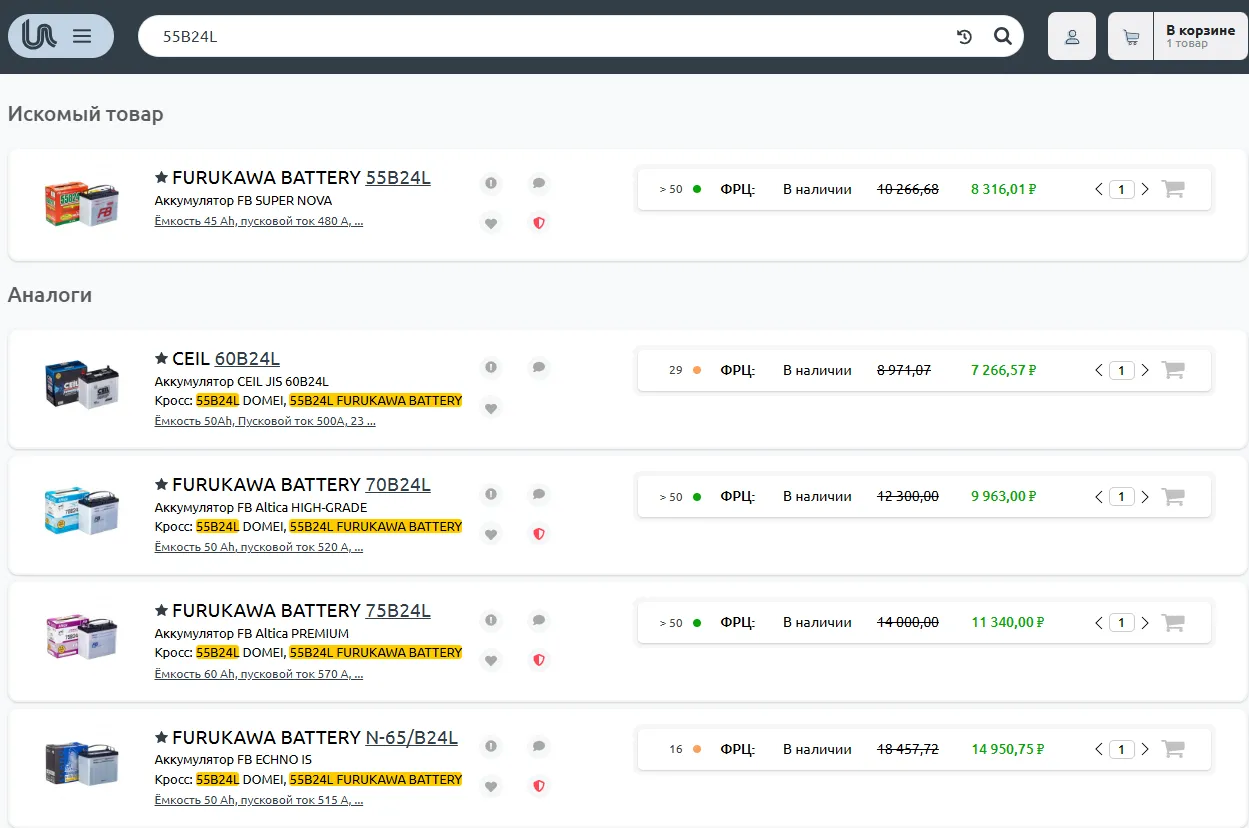Toggle favorite heart for FURUKAWA 55B24L
The width and height of the screenshot is (1249, 828).
coord(490,224)
